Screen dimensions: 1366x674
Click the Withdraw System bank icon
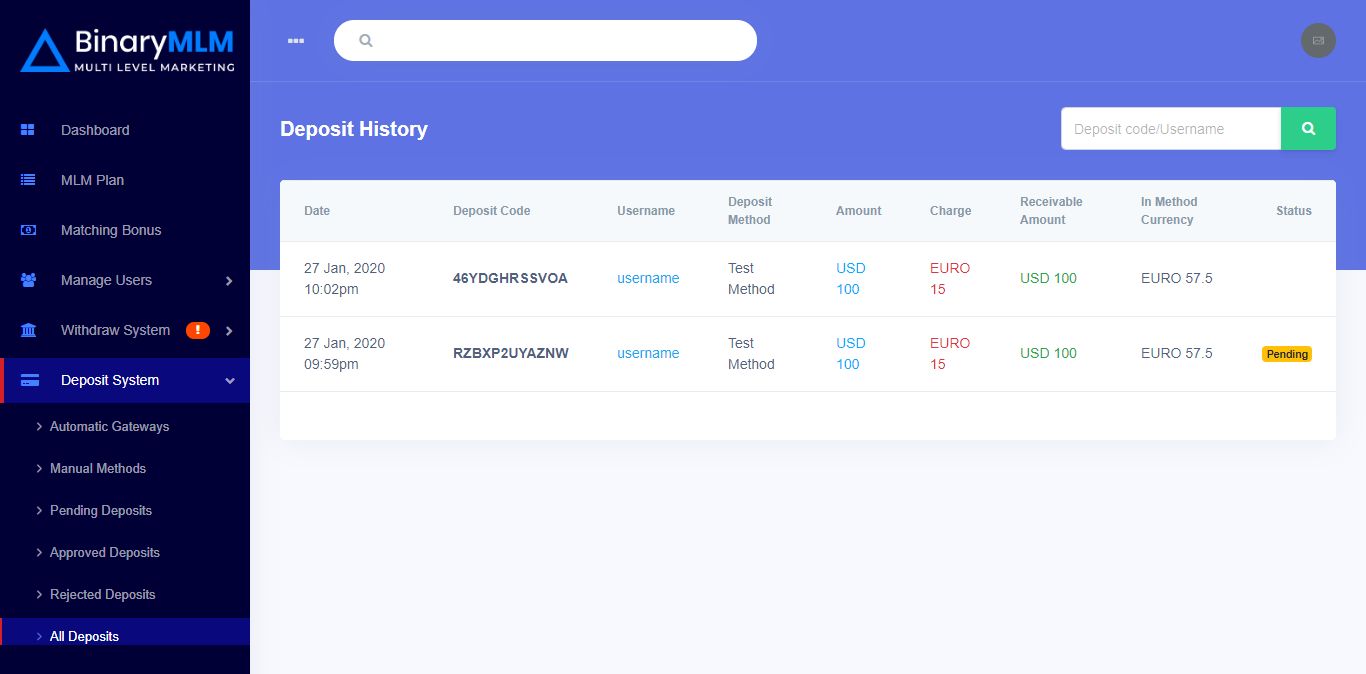point(28,330)
